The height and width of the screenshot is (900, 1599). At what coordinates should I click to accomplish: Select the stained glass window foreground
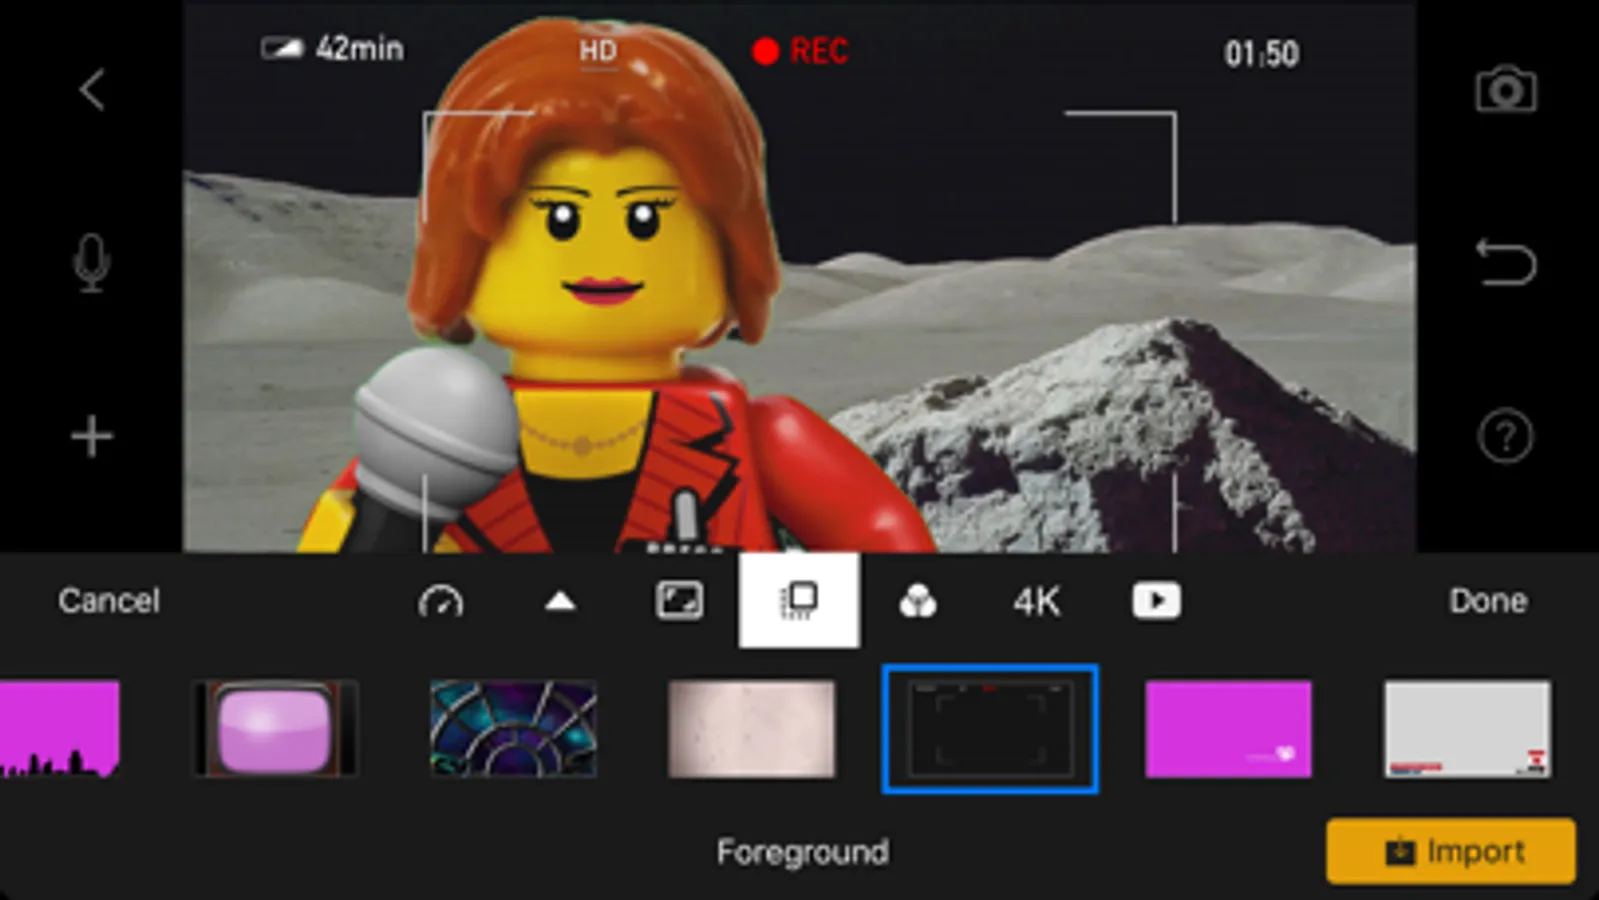513,729
